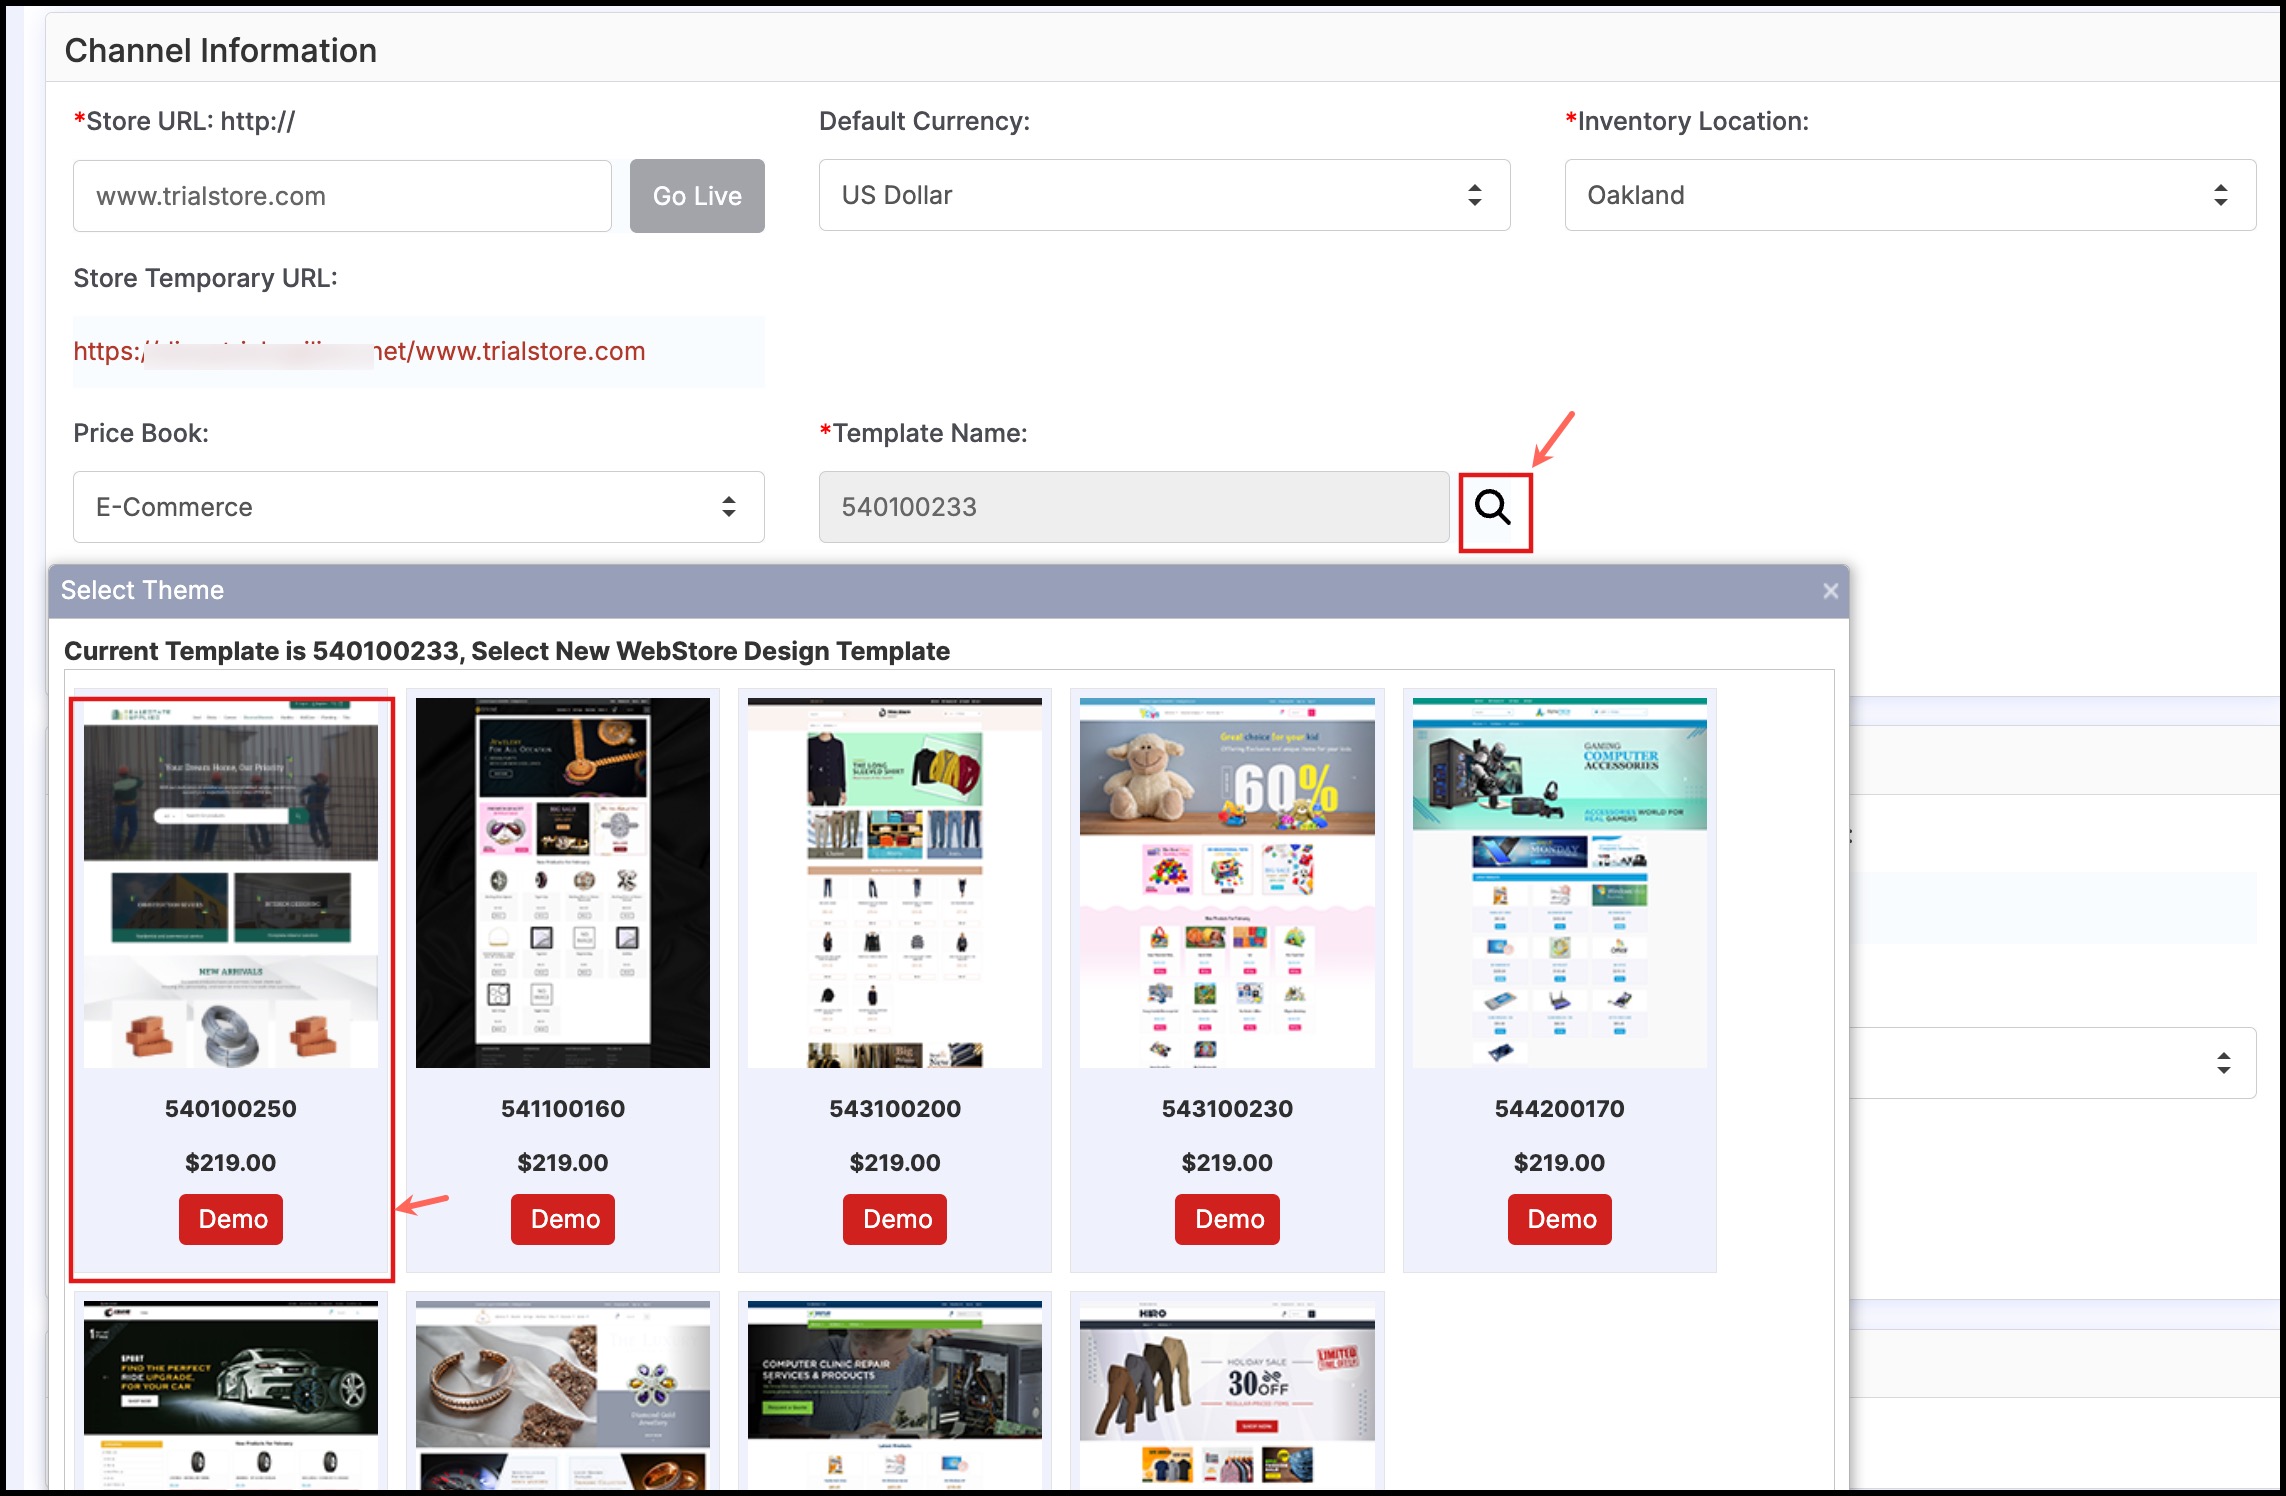Click the Select Theme dialog title
Viewport: 2286px width, 1496px height.
click(142, 590)
